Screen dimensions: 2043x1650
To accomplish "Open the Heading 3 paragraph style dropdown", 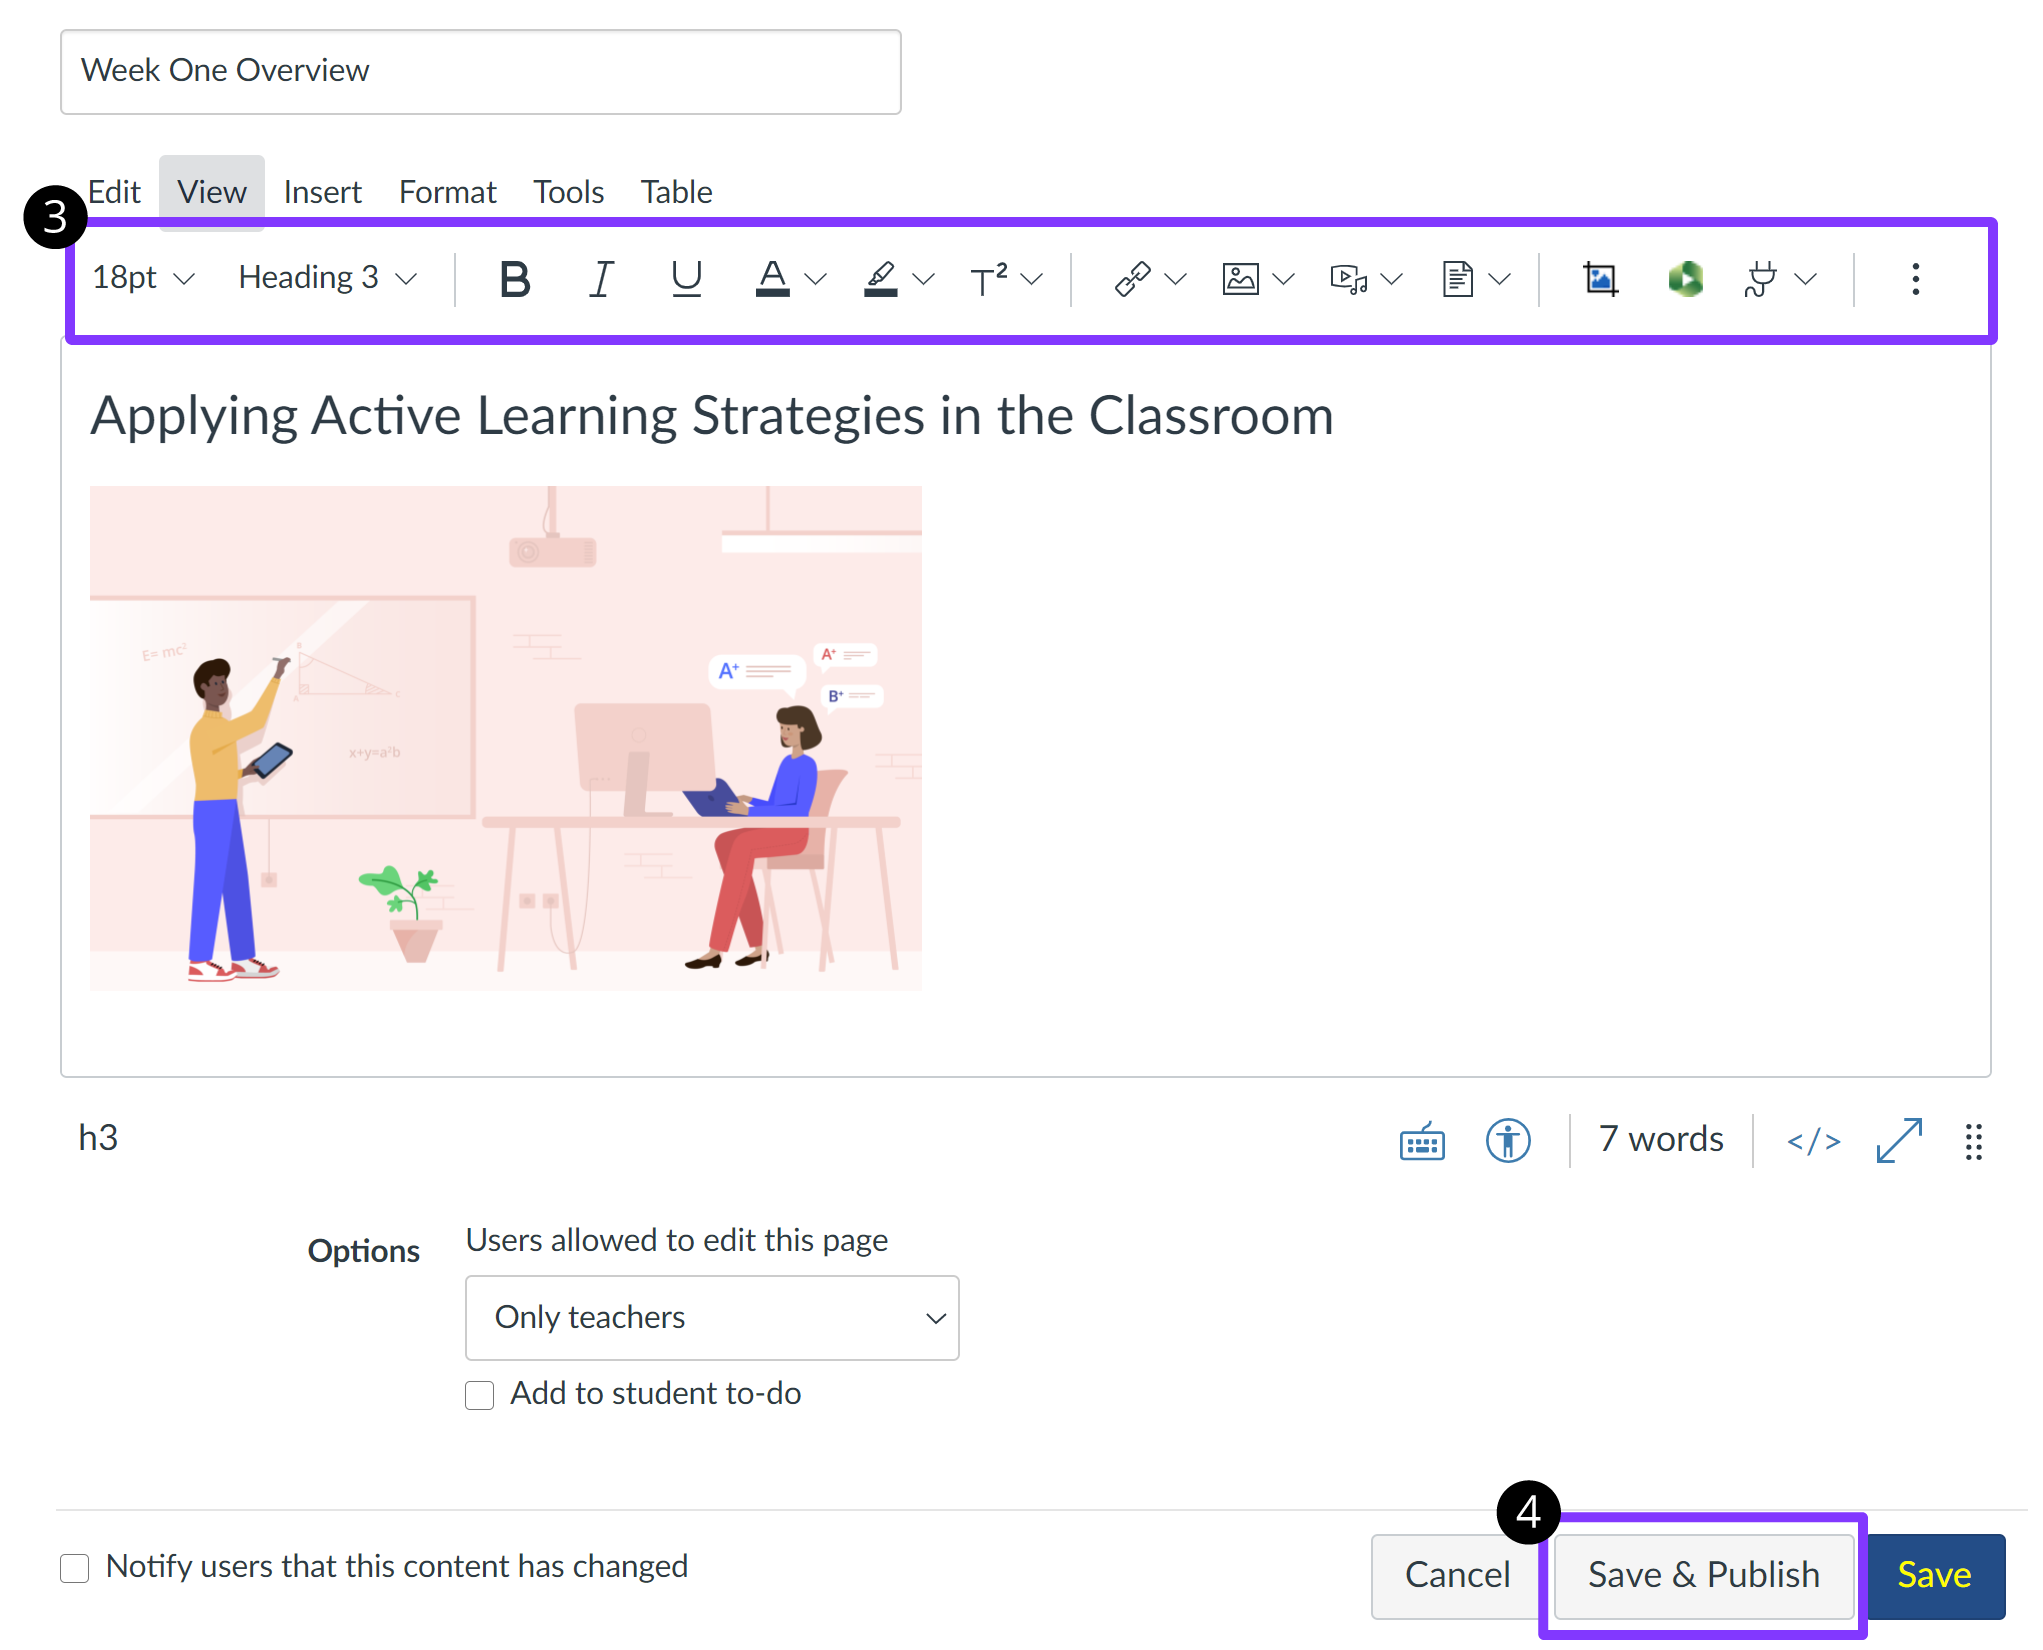I will pyautogui.click(x=326, y=278).
